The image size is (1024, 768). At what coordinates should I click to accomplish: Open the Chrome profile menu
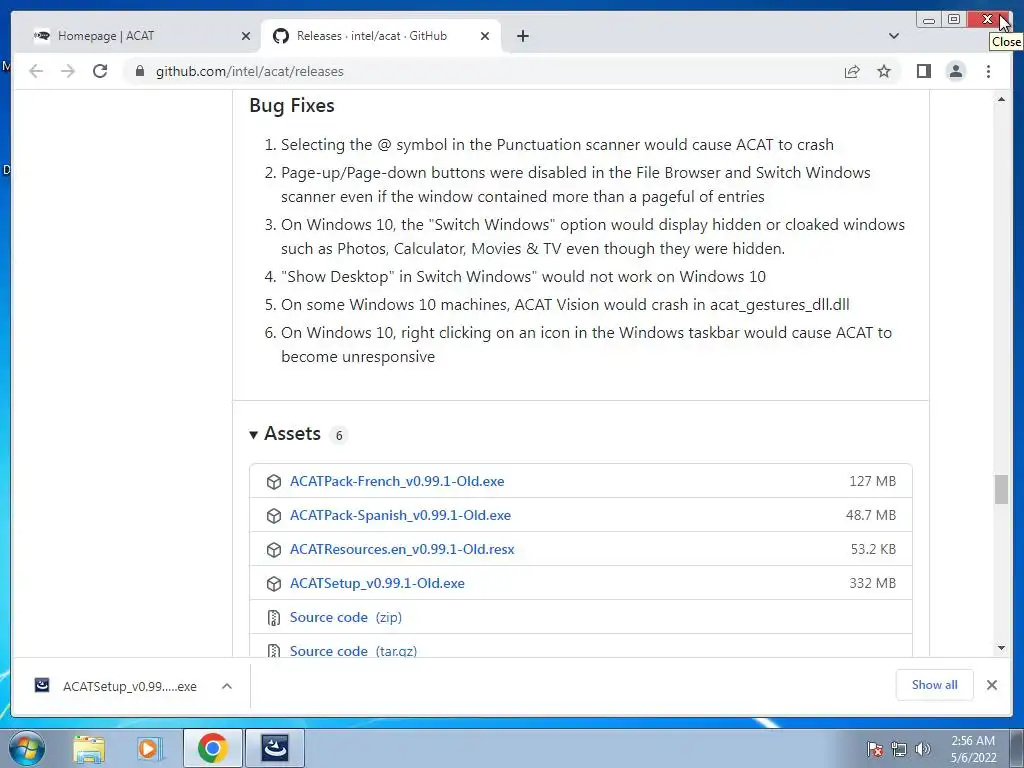tap(955, 71)
